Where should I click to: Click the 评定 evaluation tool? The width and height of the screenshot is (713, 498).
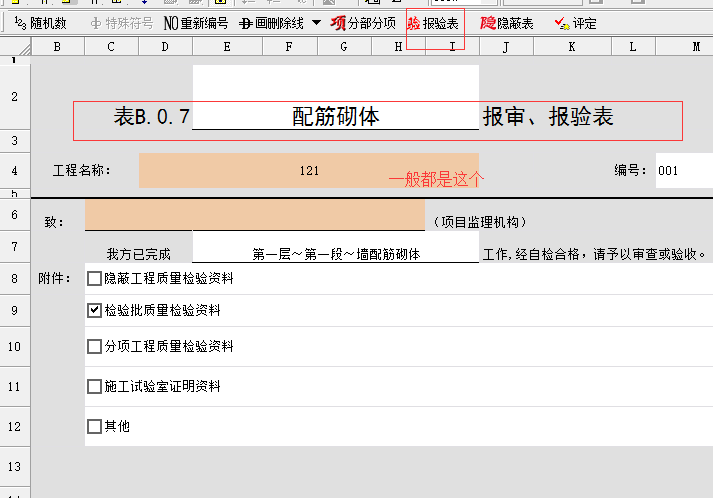576,23
